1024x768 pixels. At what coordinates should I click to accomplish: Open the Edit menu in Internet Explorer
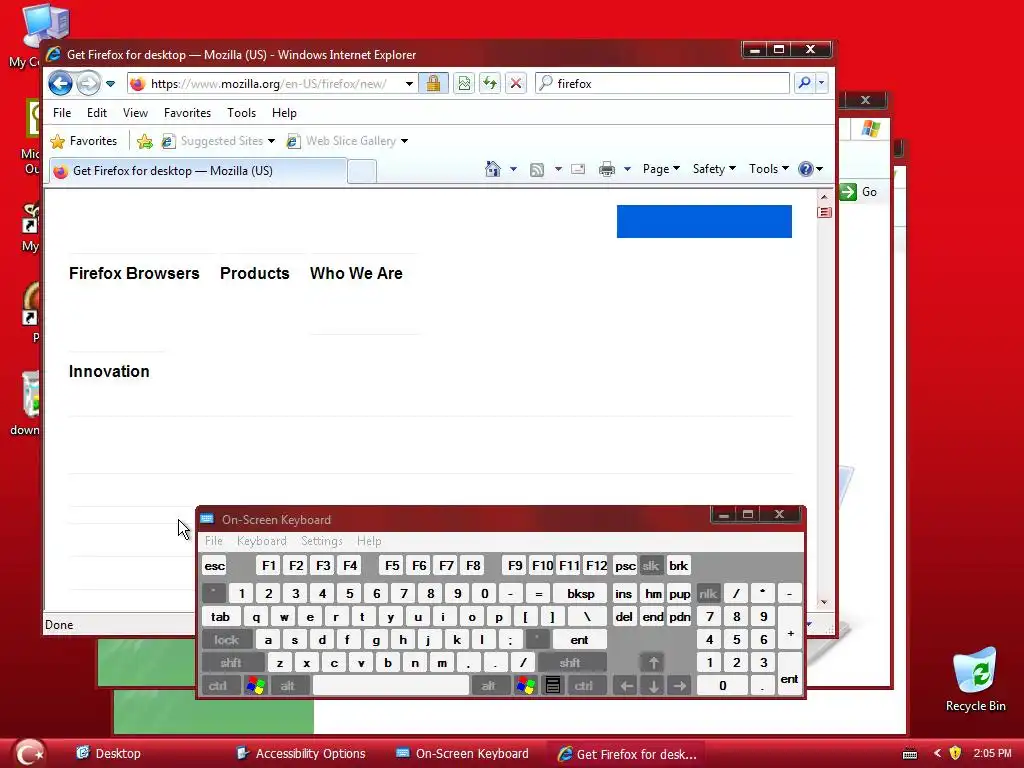[x=97, y=113]
